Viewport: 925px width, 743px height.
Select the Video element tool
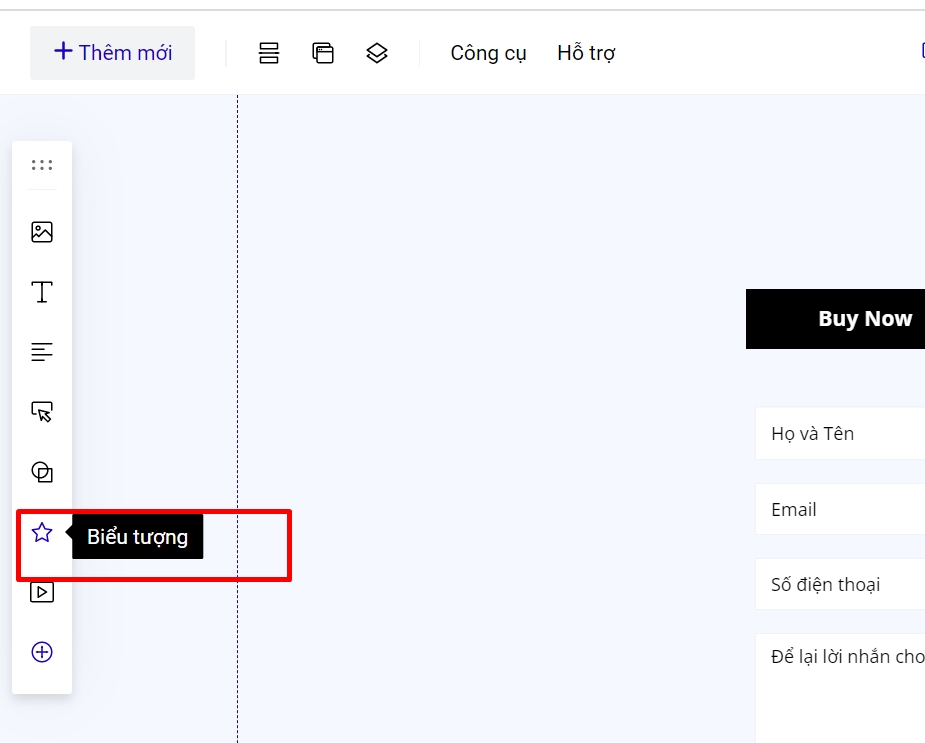point(42,592)
